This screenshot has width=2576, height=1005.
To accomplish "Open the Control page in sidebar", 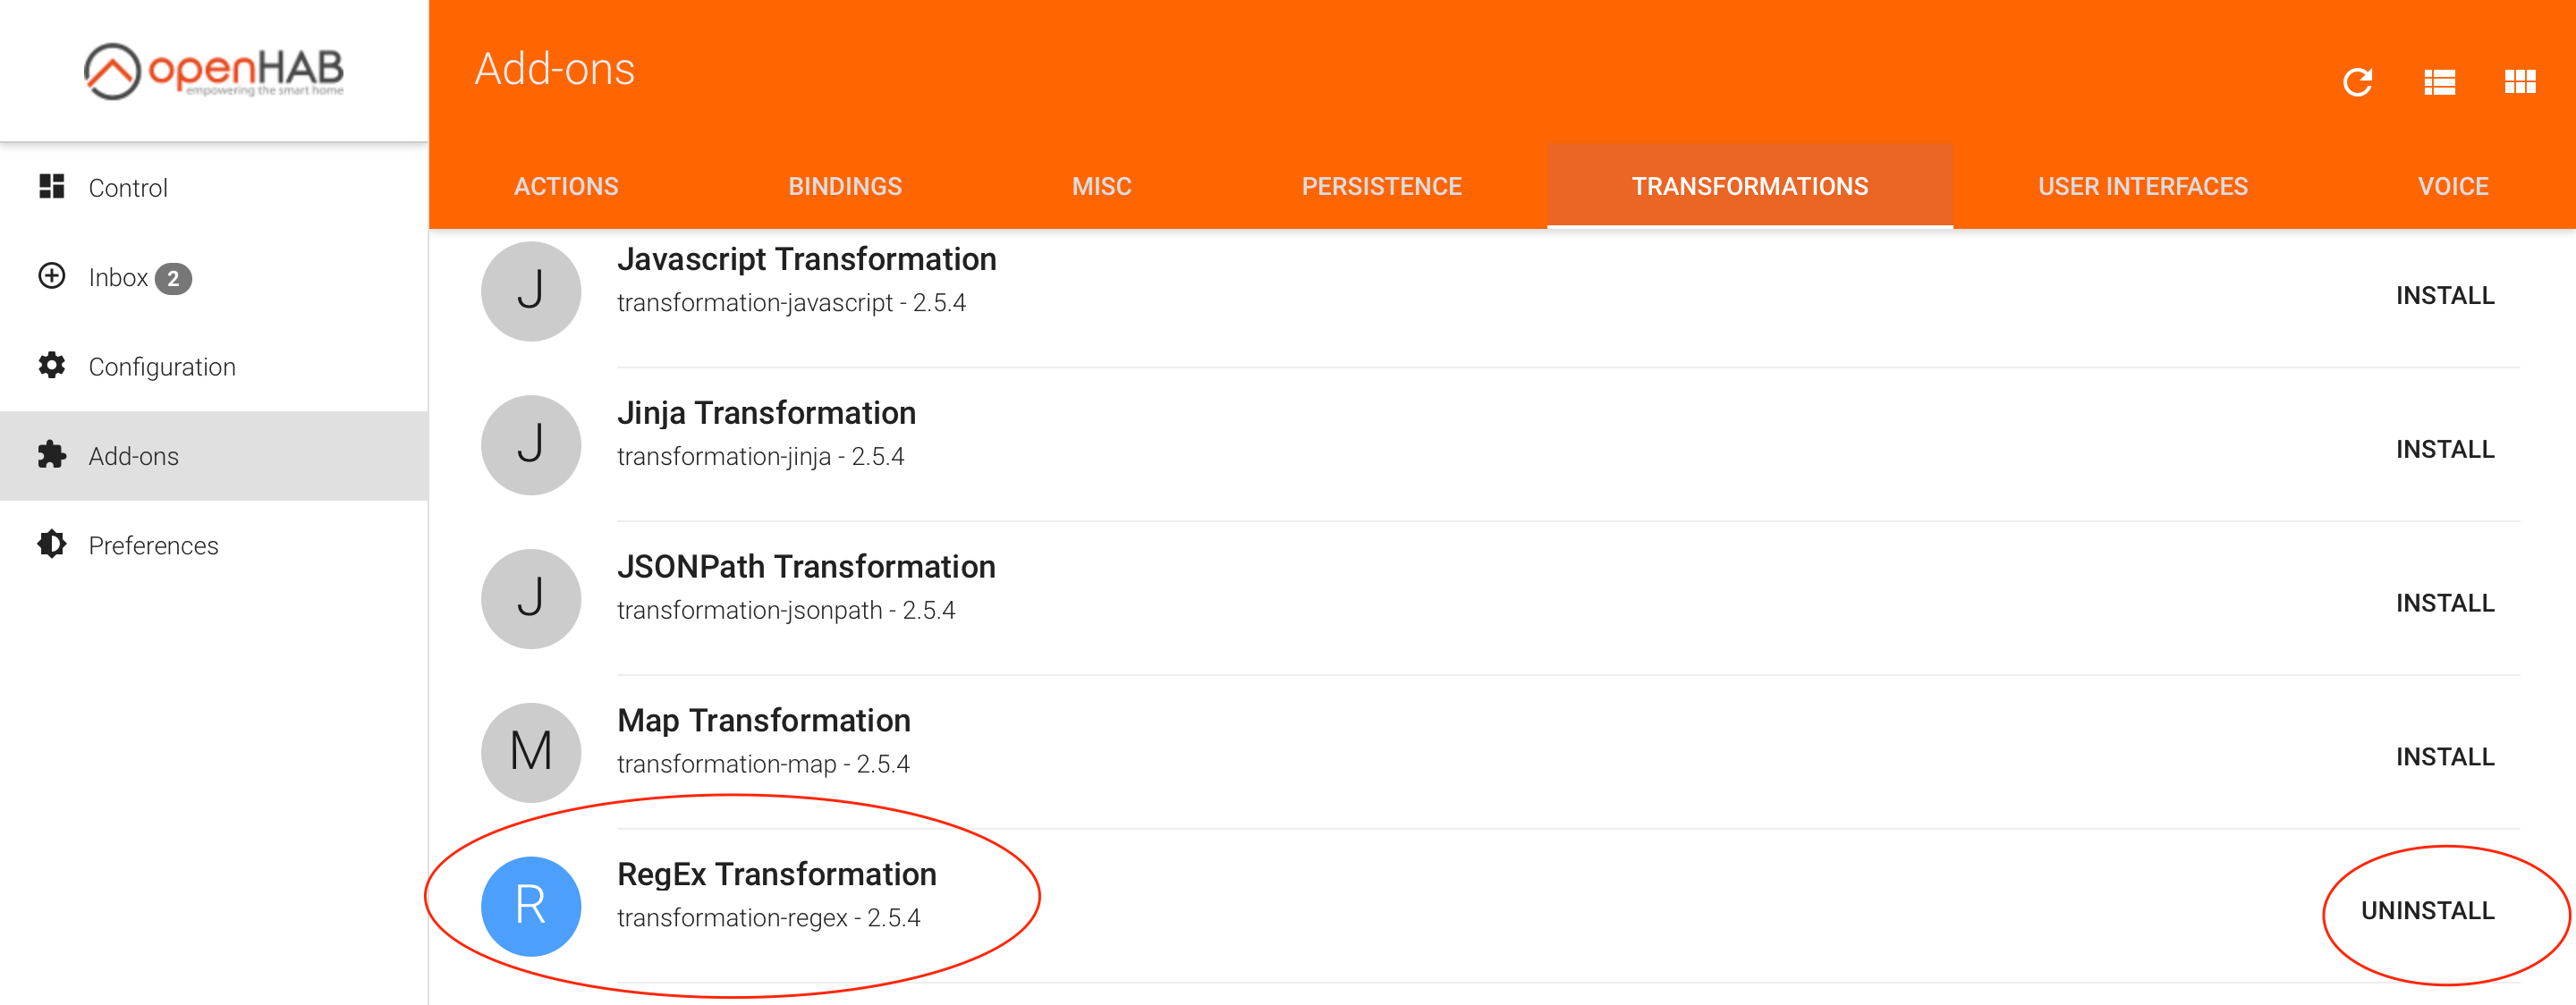I will 127,188.
